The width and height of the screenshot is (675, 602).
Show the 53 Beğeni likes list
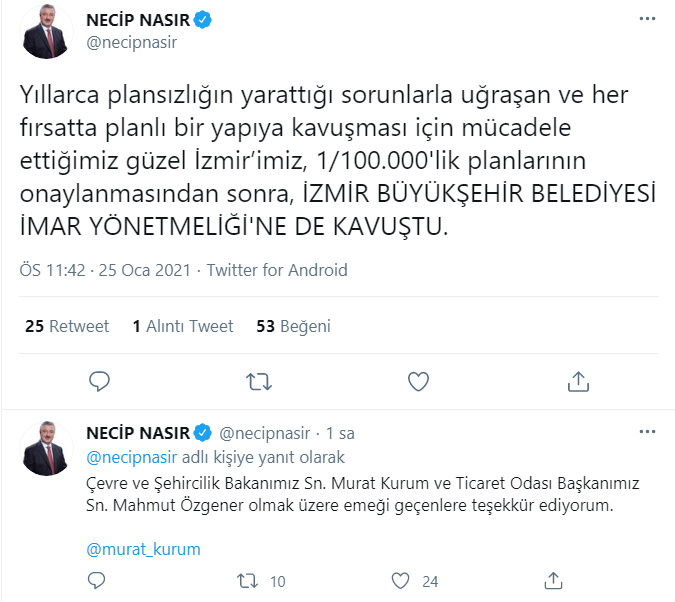point(293,326)
